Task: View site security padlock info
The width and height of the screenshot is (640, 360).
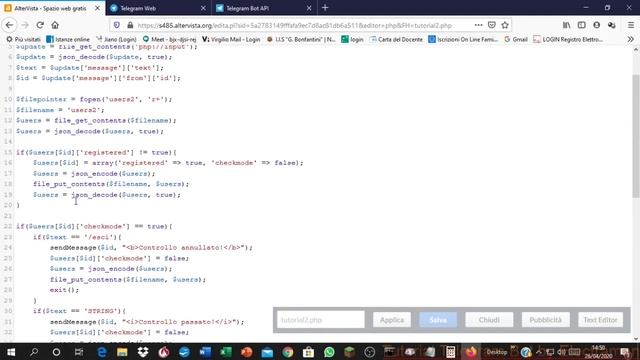Action: point(130,25)
